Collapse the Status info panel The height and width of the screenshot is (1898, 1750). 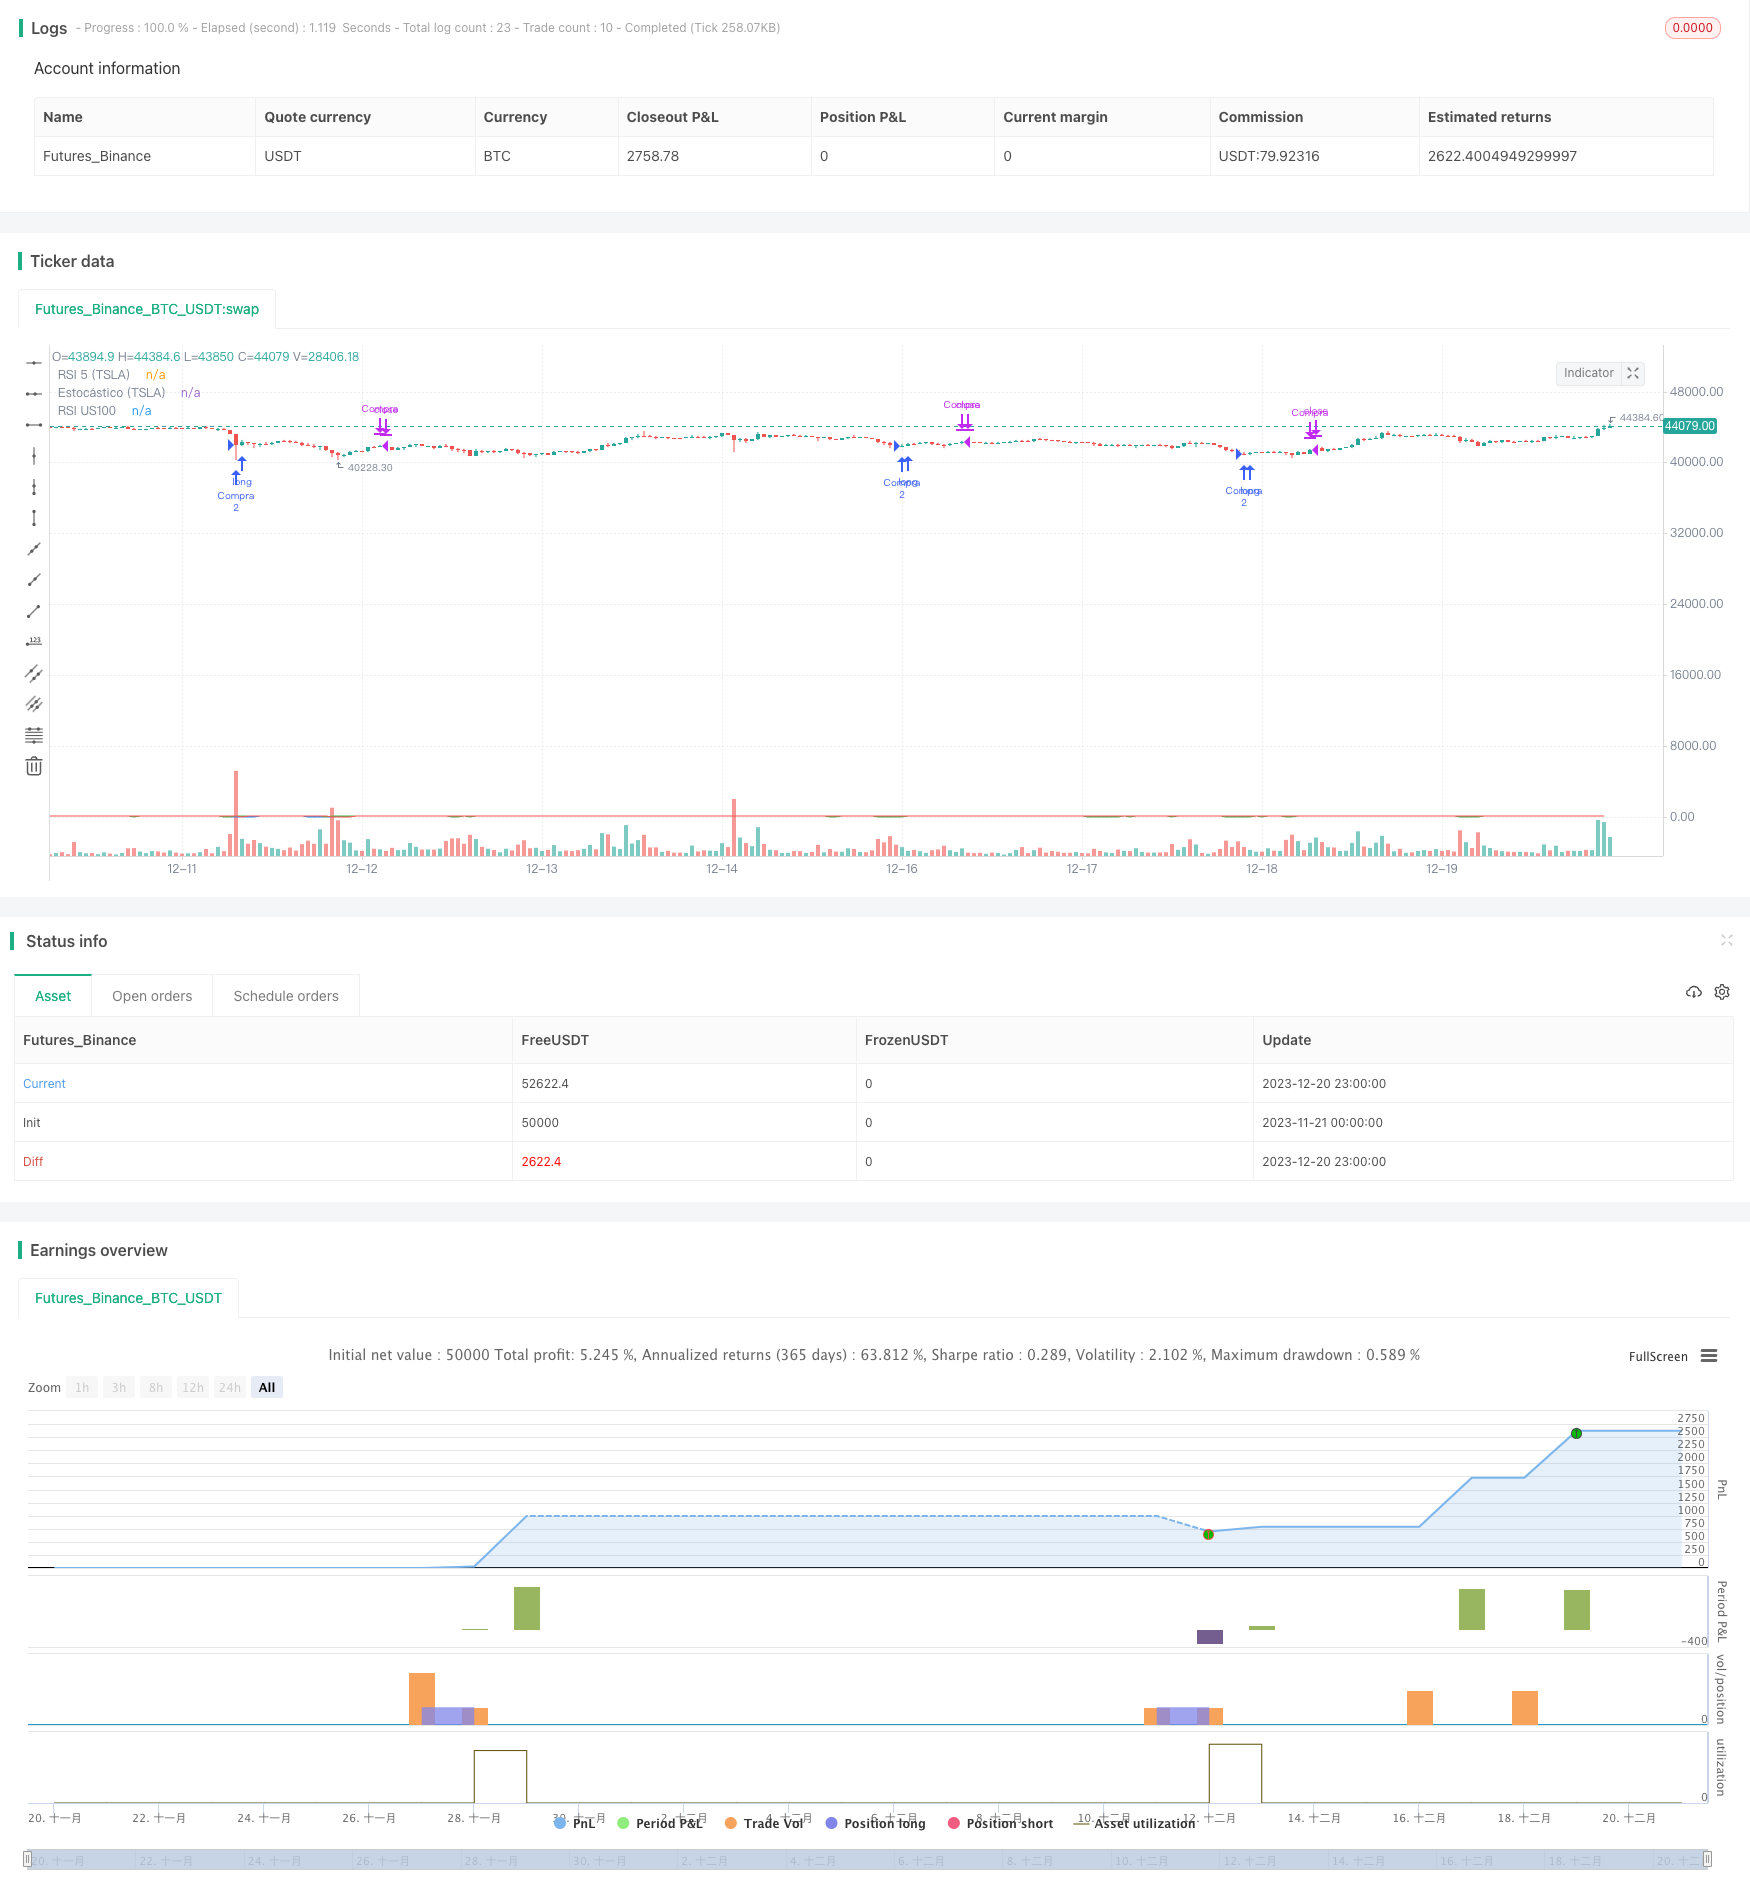point(1726,940)
